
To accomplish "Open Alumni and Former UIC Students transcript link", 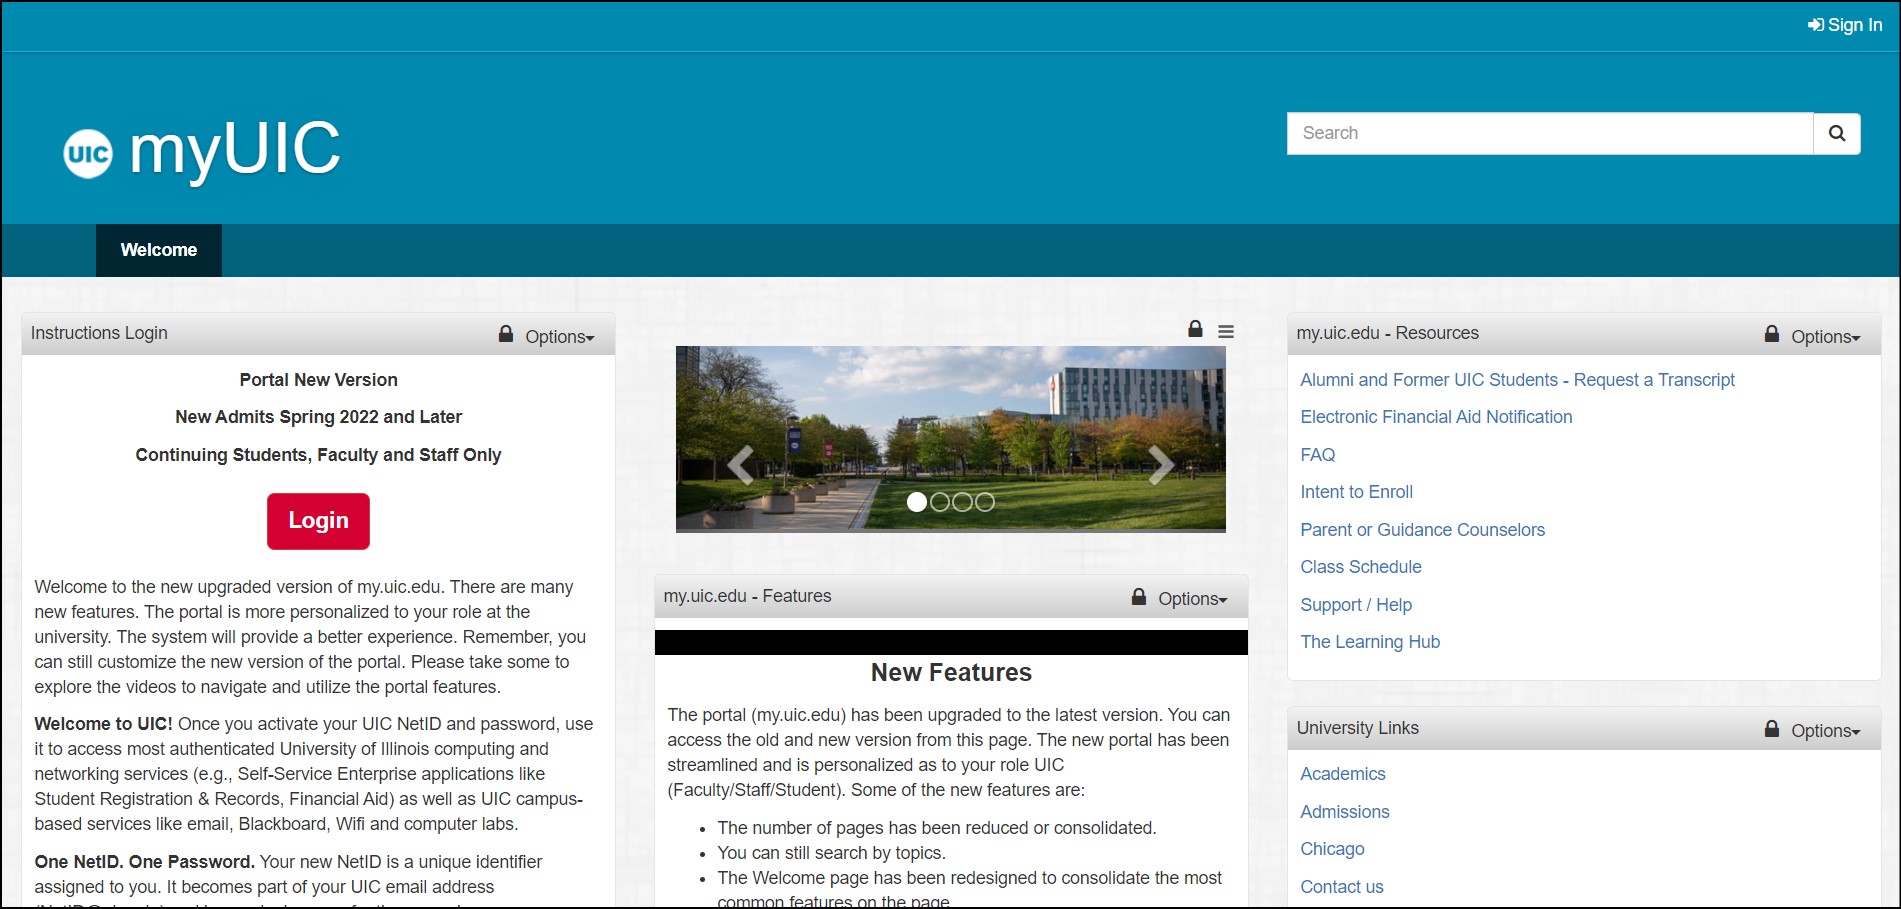I will [1517, 380].
